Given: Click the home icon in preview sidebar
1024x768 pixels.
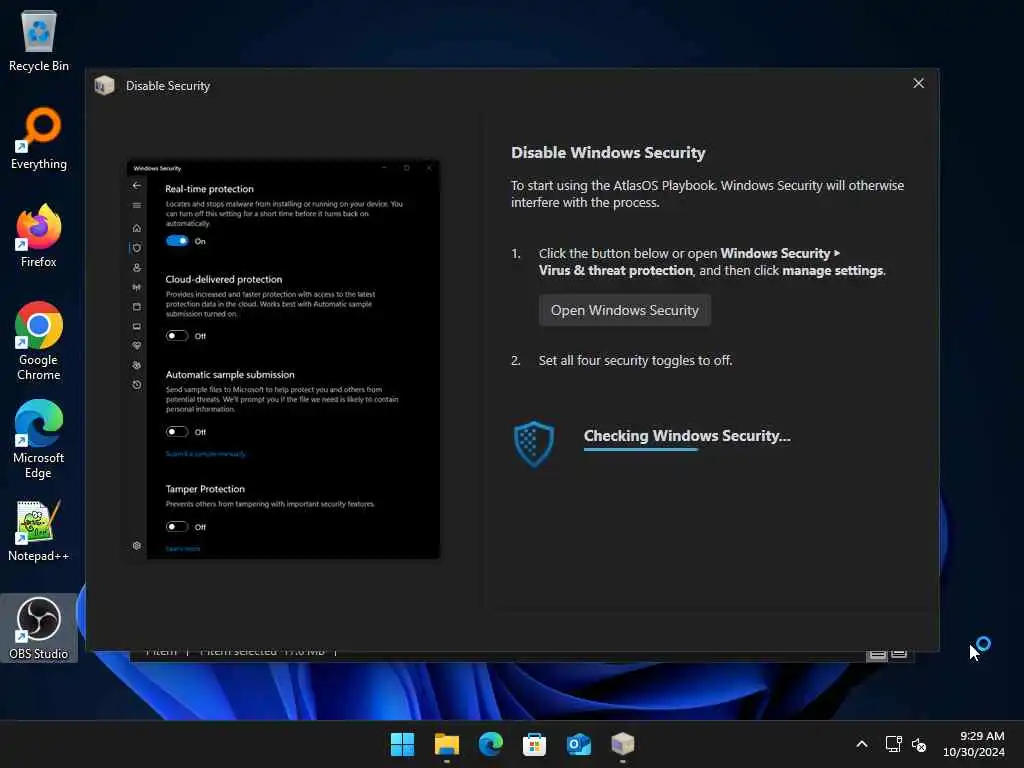Looking at the screenshot, I should pyautogui.click(x=136, y=228).
